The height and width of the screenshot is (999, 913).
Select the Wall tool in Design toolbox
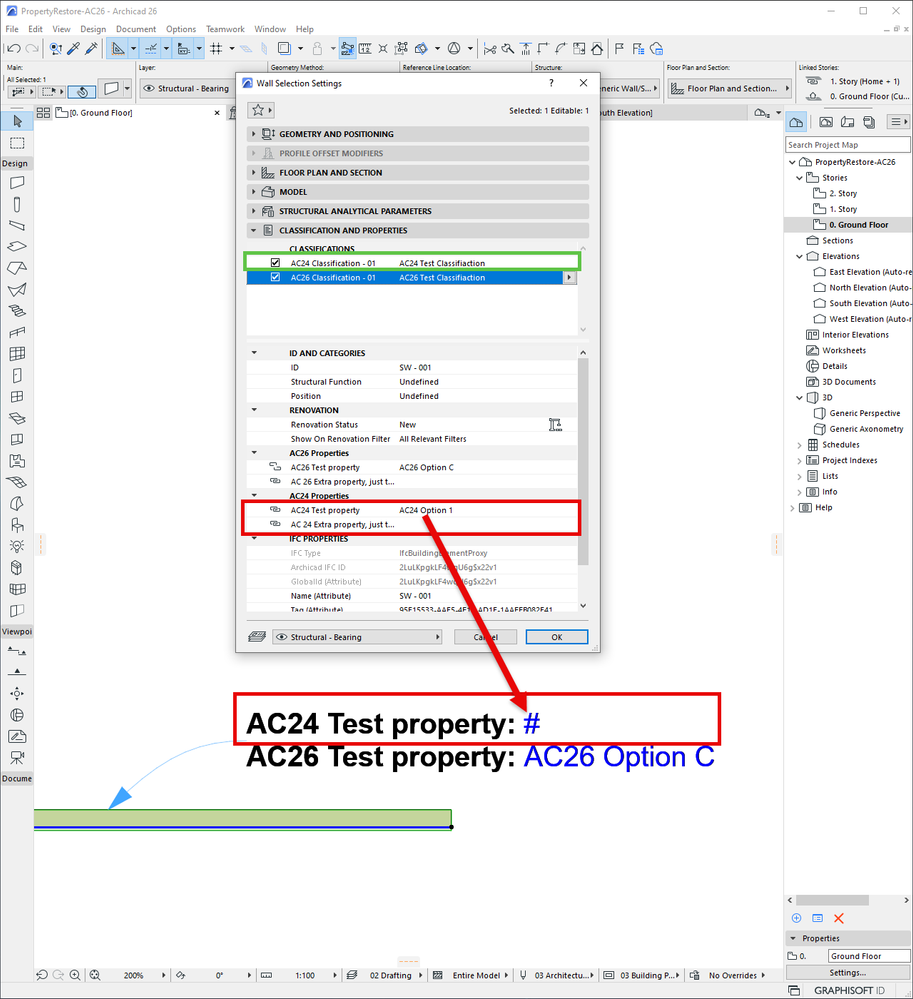click(x=17, y=183)
